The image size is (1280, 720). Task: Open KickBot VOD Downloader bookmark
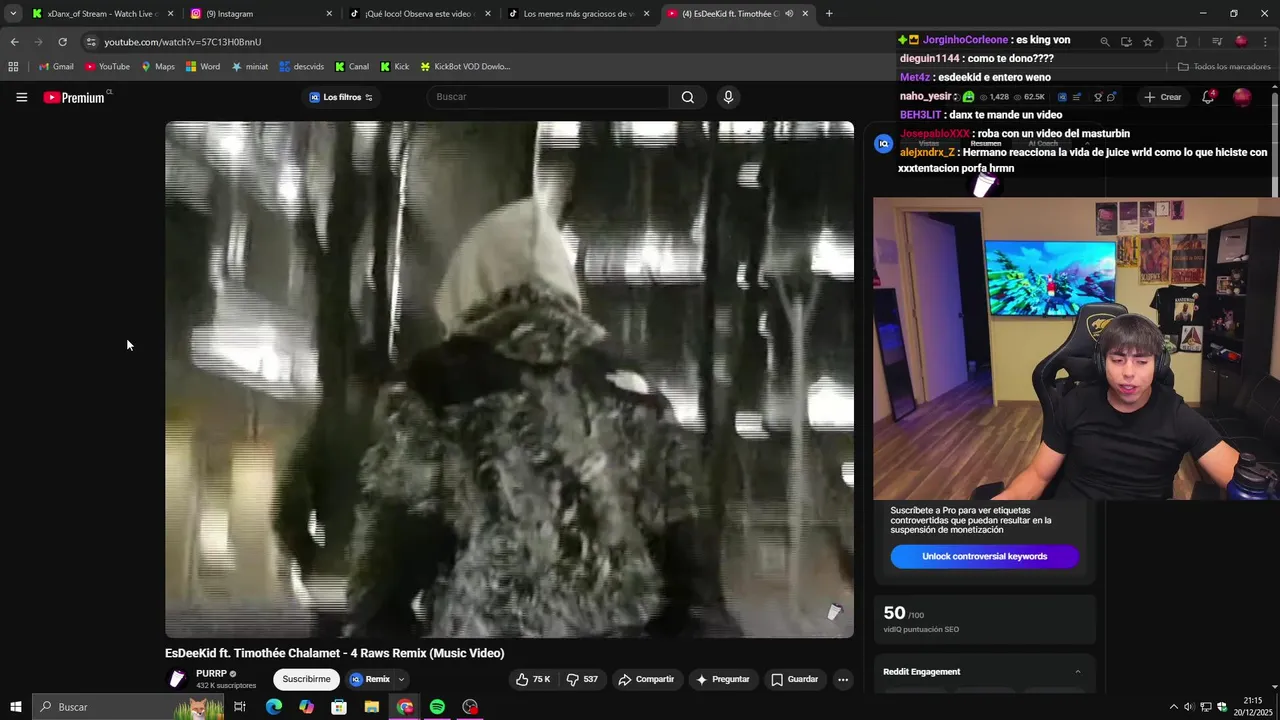point(465,67)
